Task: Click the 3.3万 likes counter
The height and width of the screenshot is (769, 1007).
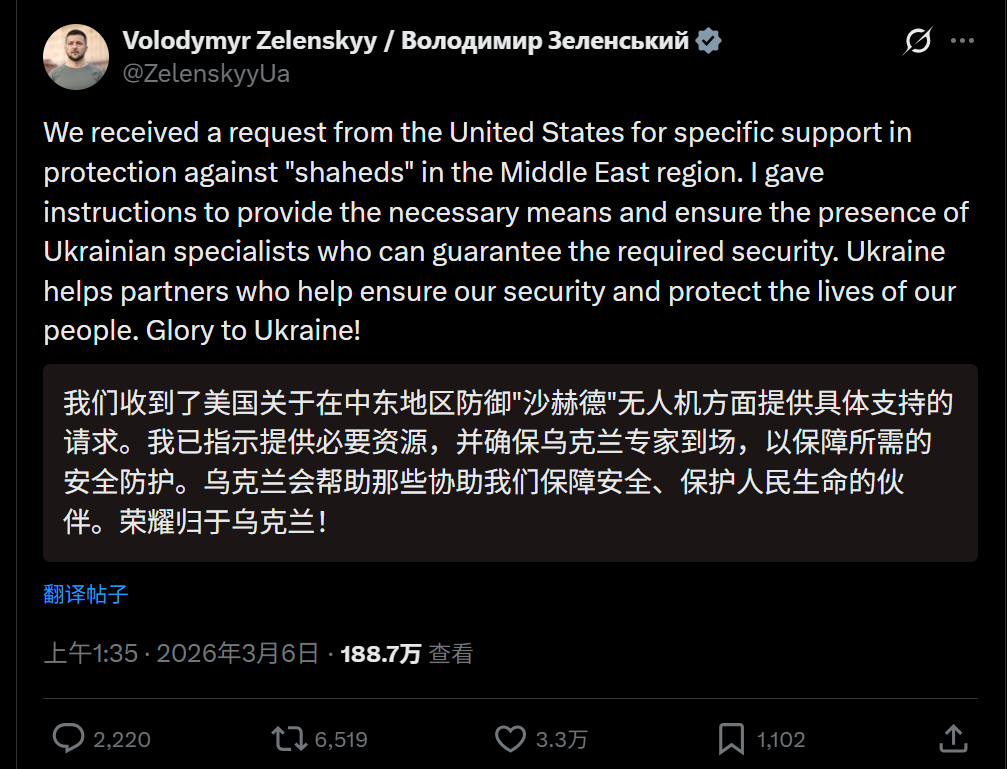Action: tap(561, 738)
